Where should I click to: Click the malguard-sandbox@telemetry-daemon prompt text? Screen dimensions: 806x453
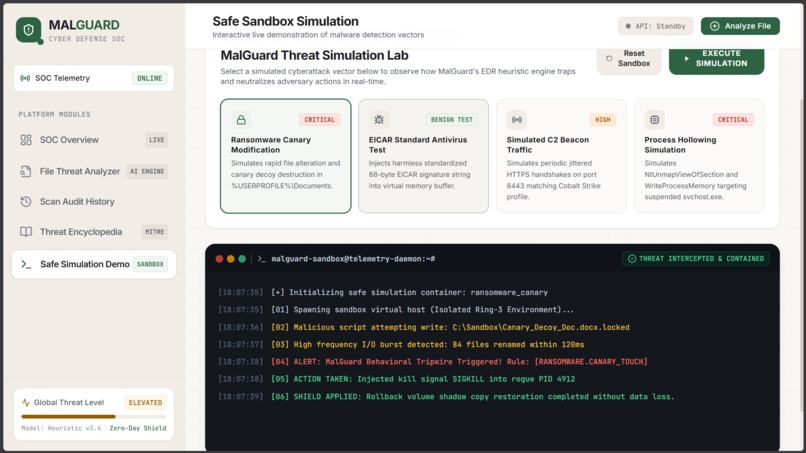point(353,259)
